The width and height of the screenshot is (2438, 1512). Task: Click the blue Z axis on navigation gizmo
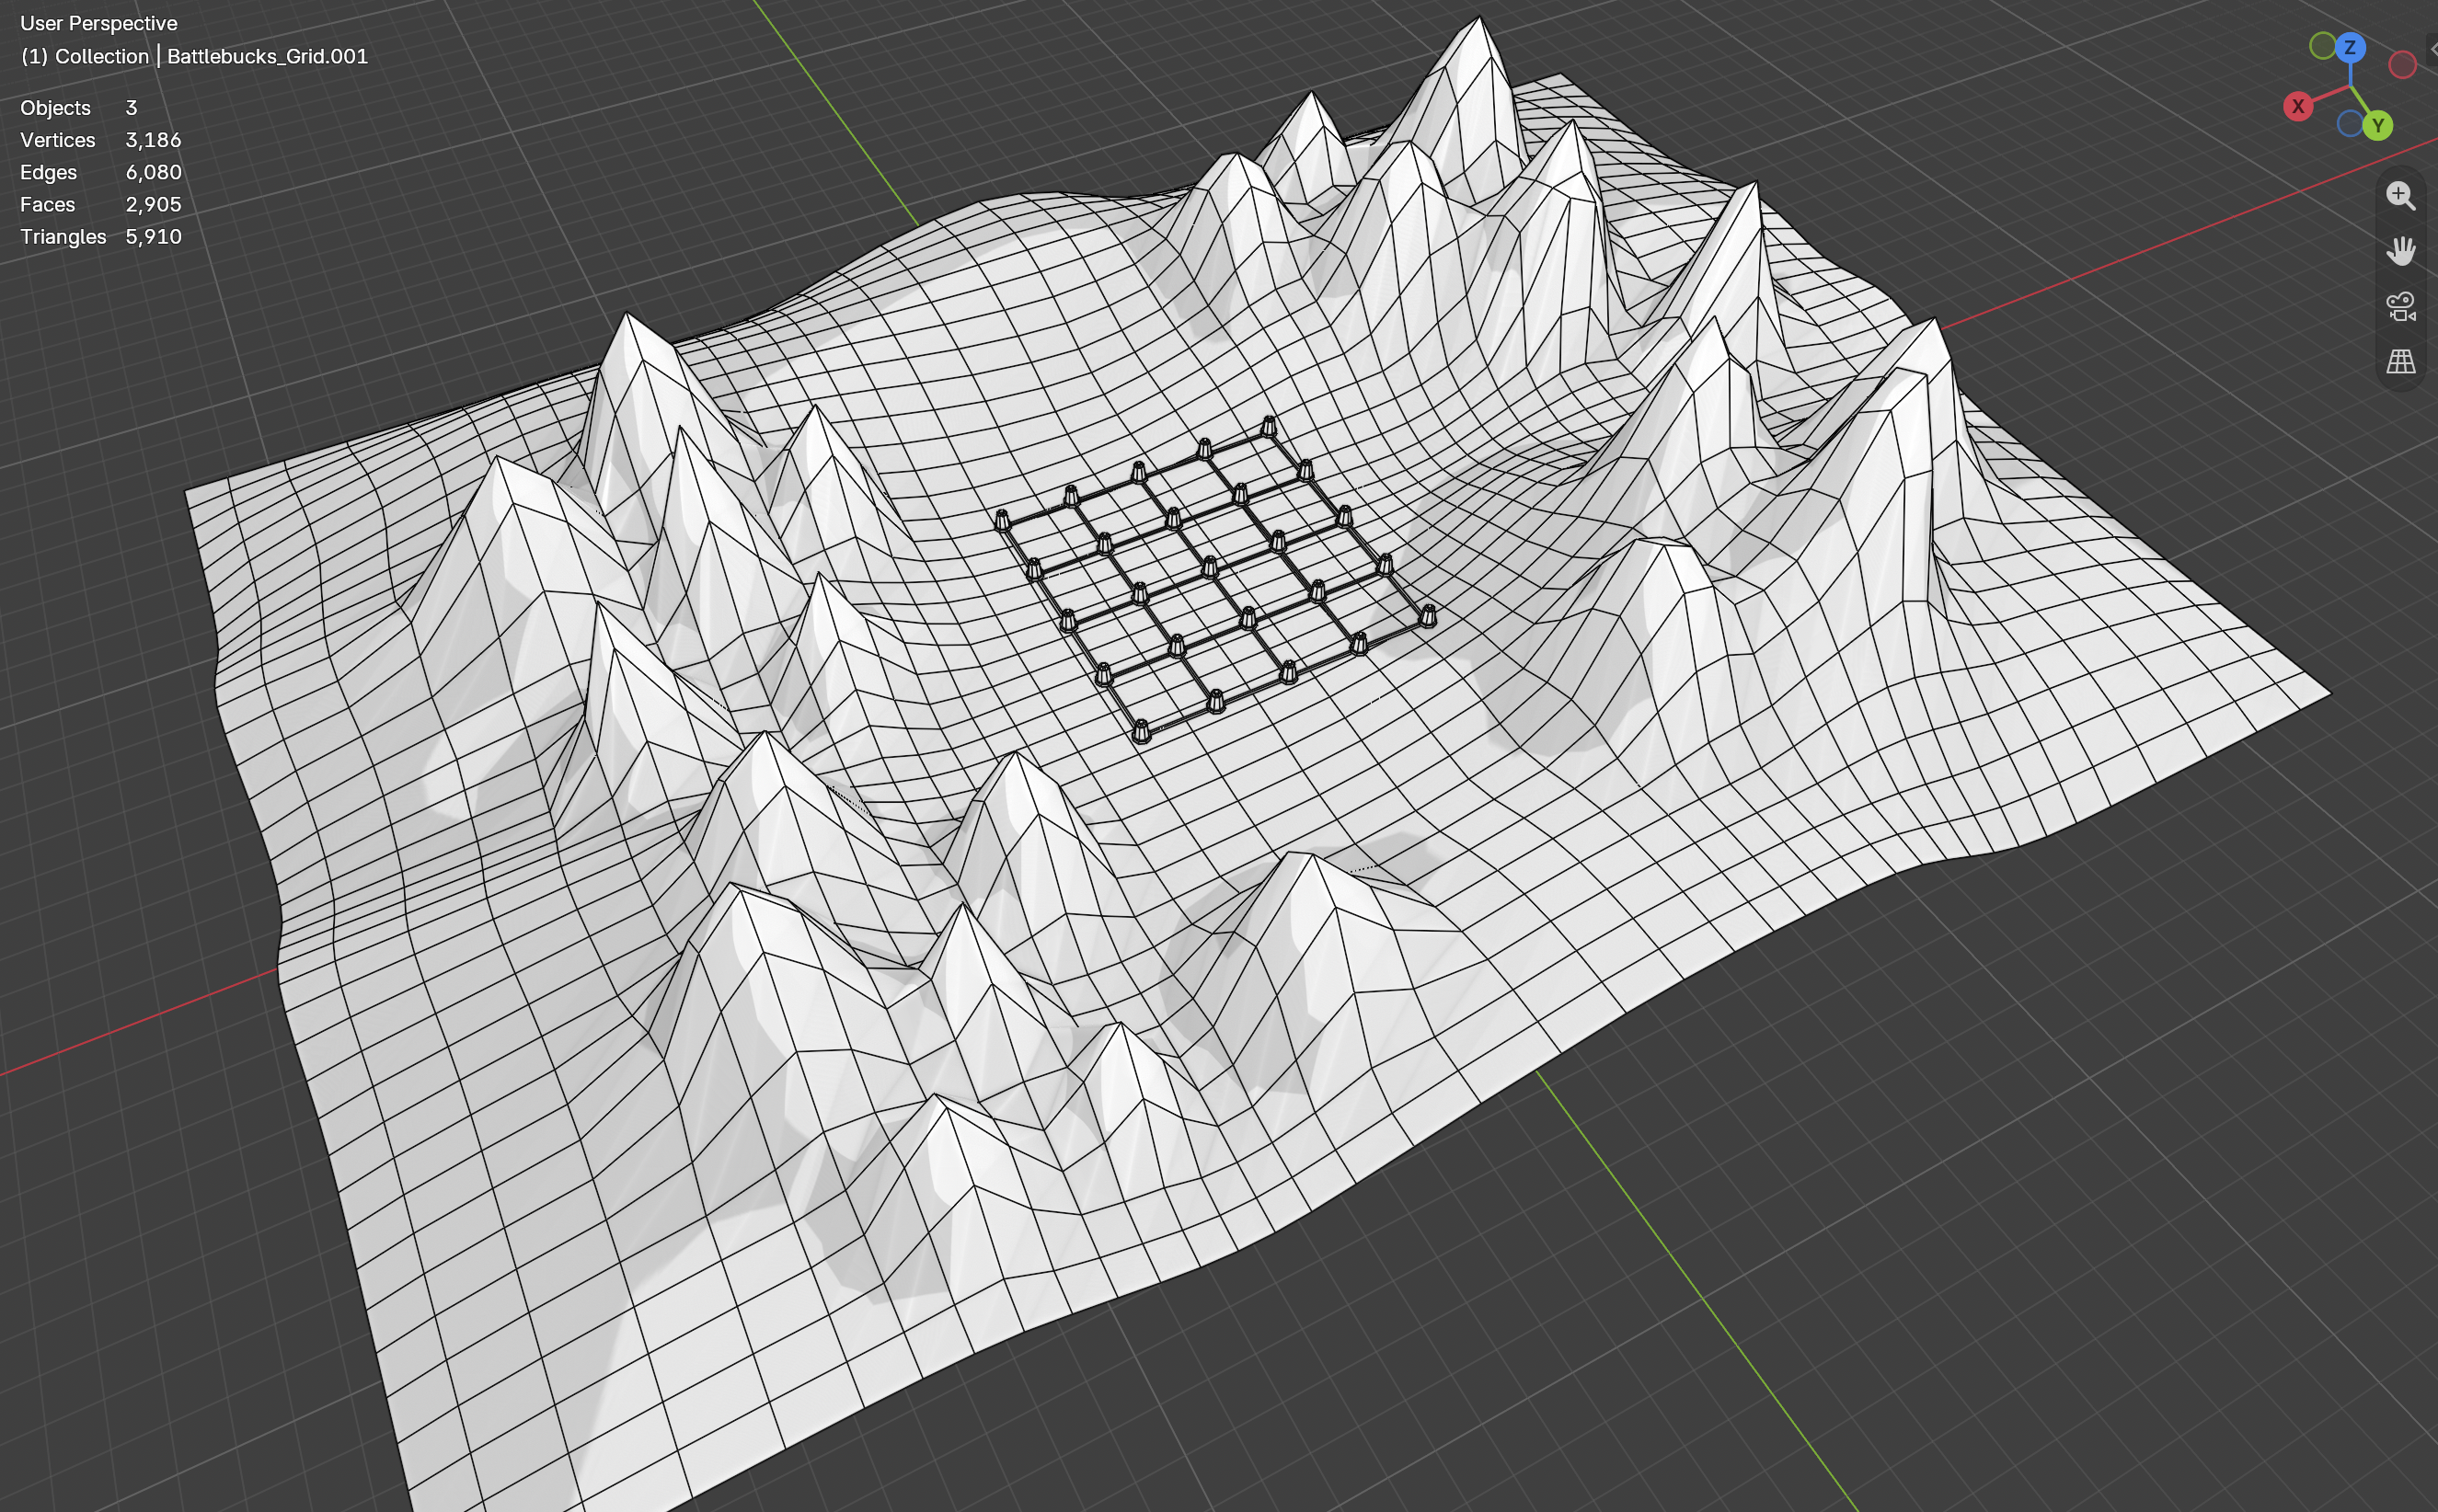pyautogui.click(x=2350, y=47)
